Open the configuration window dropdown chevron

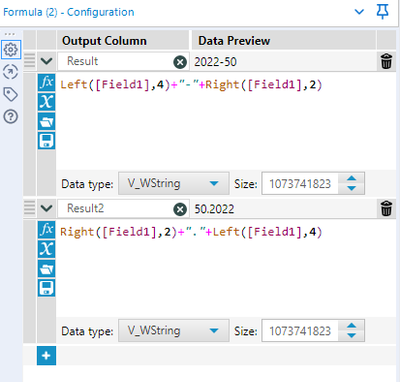[x=359, y=12]
